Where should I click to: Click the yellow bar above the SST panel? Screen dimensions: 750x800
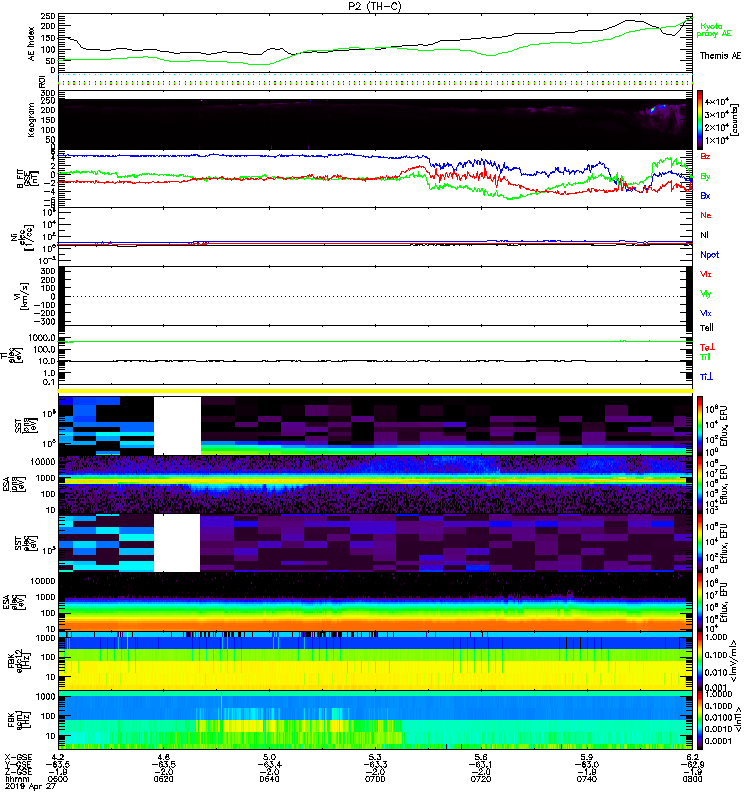tap(375, 391)
